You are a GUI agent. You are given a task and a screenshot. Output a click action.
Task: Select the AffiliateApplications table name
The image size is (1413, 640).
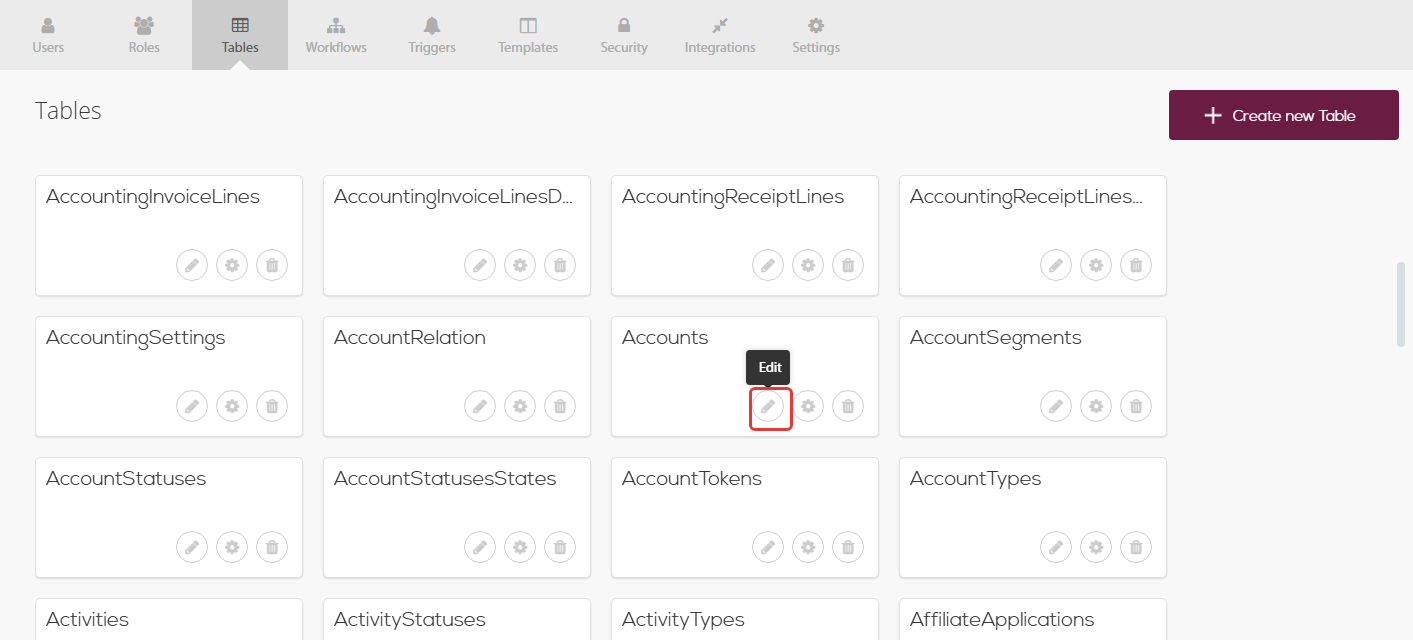(1002, 620)
